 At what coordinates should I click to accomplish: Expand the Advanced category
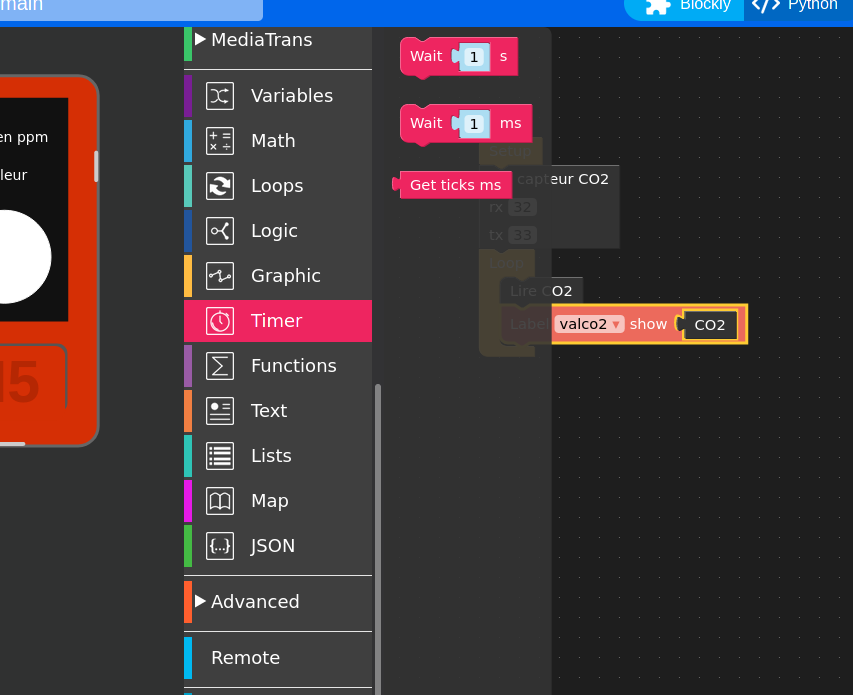(x=201, y=601)
